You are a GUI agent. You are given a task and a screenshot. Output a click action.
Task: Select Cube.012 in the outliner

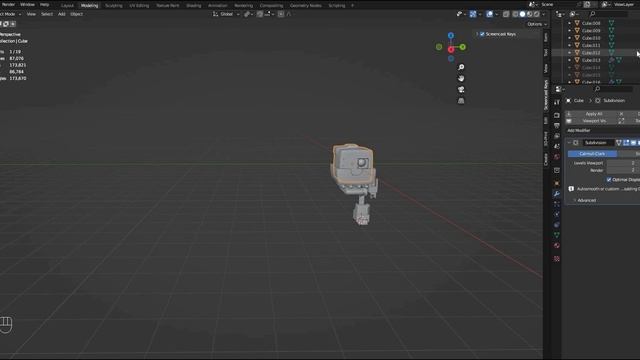point(591,53)
